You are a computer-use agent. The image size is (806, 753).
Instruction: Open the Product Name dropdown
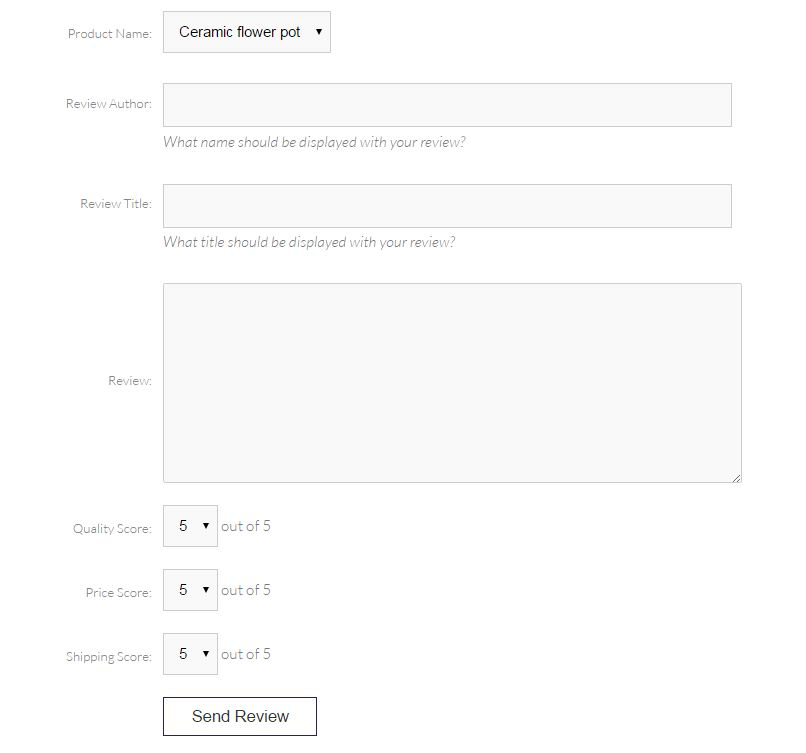tap(247, 32)
